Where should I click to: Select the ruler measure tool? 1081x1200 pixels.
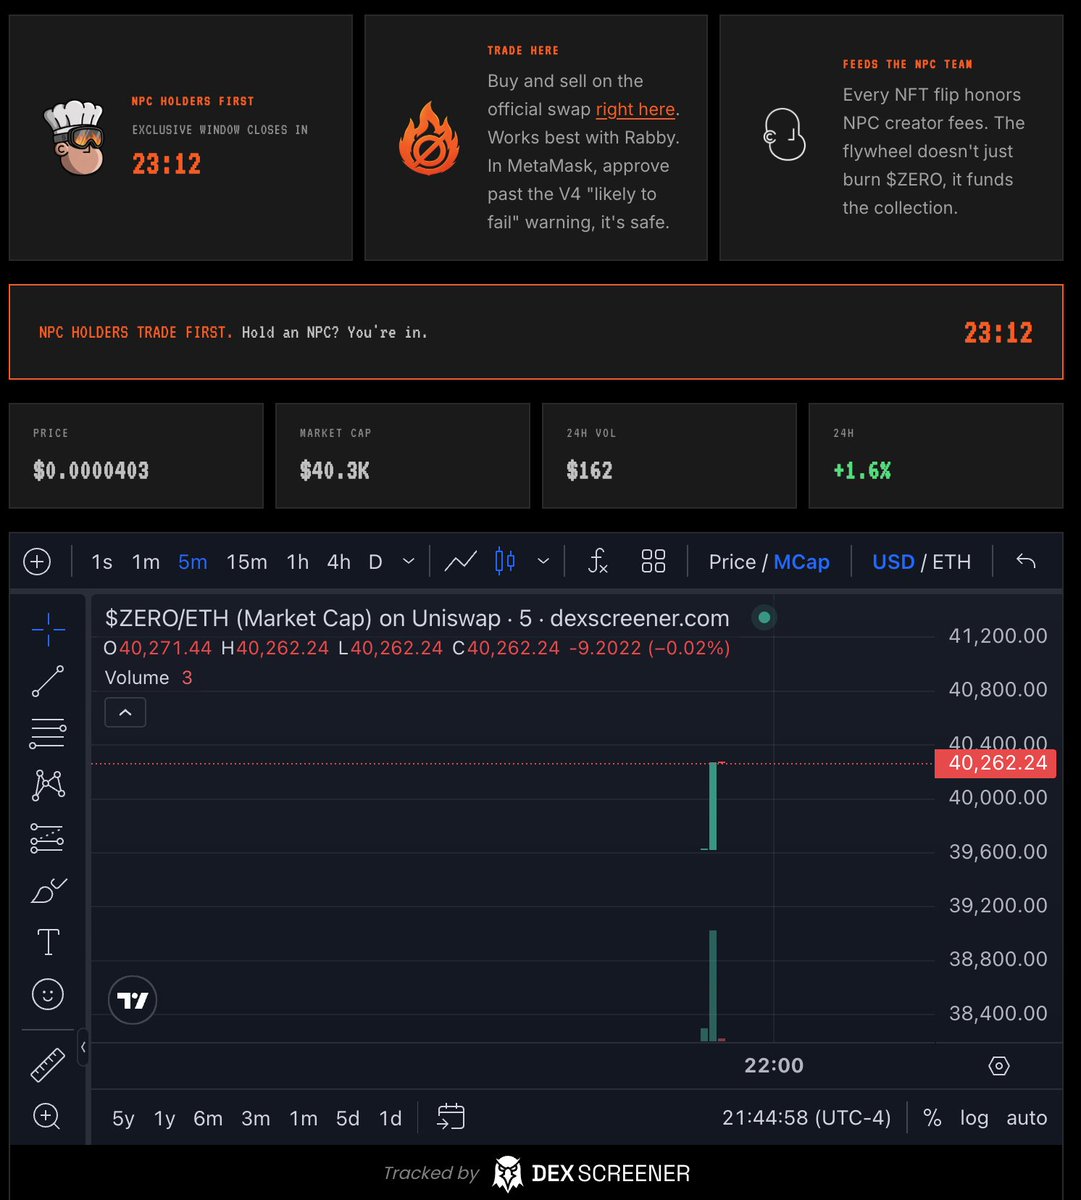[47, 1064]
